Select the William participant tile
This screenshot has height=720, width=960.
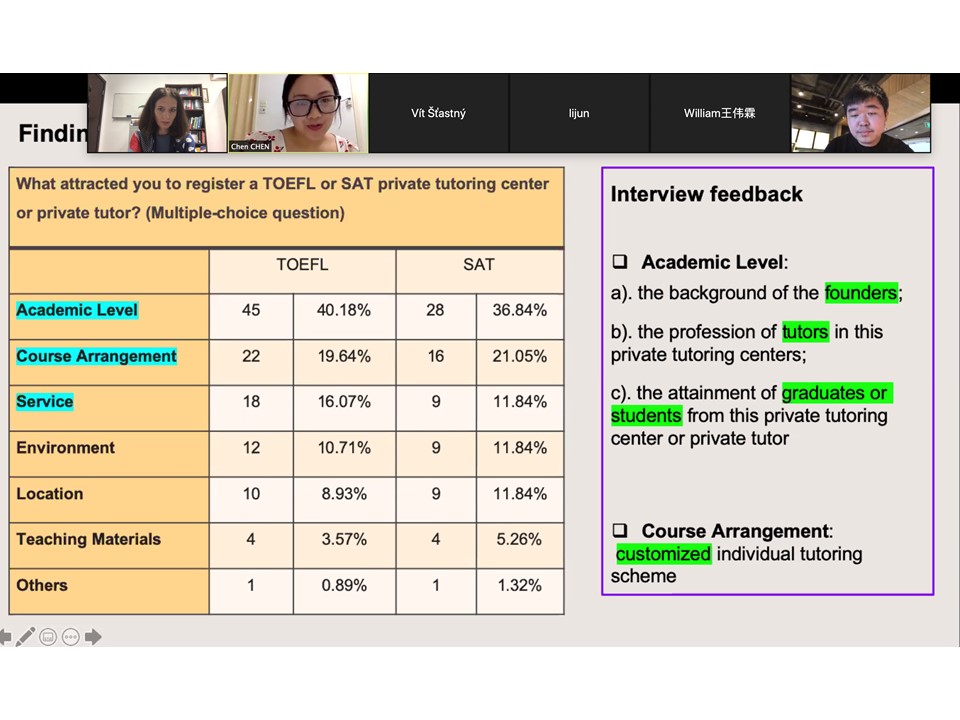pos(720,113)
